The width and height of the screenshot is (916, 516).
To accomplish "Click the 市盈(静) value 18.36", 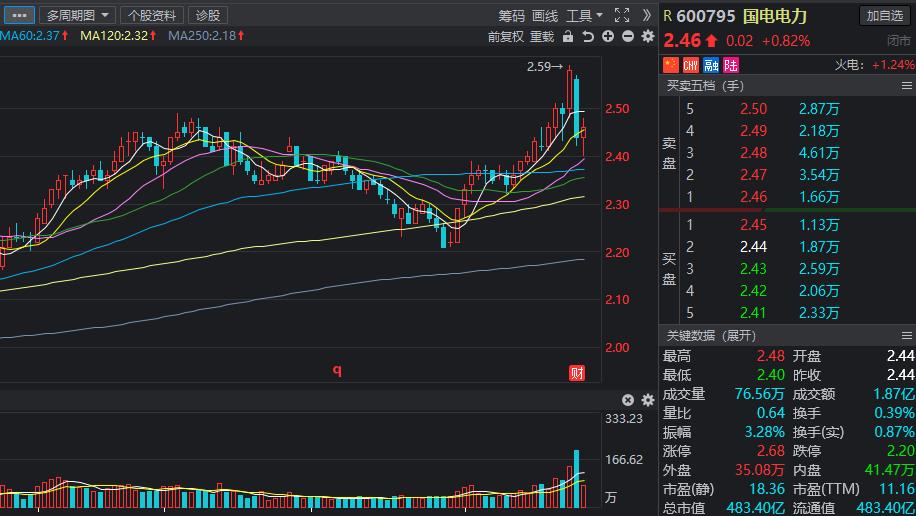I will pos(766,489).
